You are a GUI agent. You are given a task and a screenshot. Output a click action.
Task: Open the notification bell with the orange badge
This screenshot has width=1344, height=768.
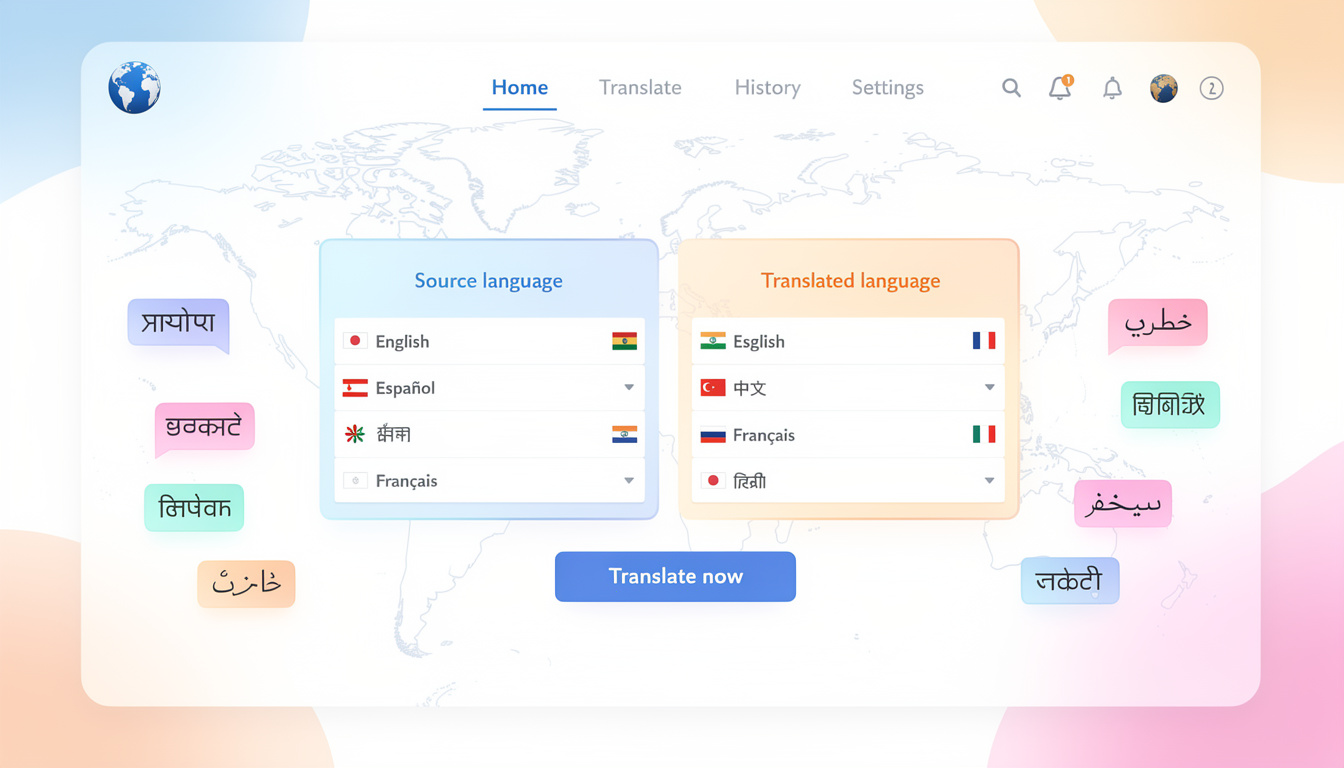[x=1060, y=88]
